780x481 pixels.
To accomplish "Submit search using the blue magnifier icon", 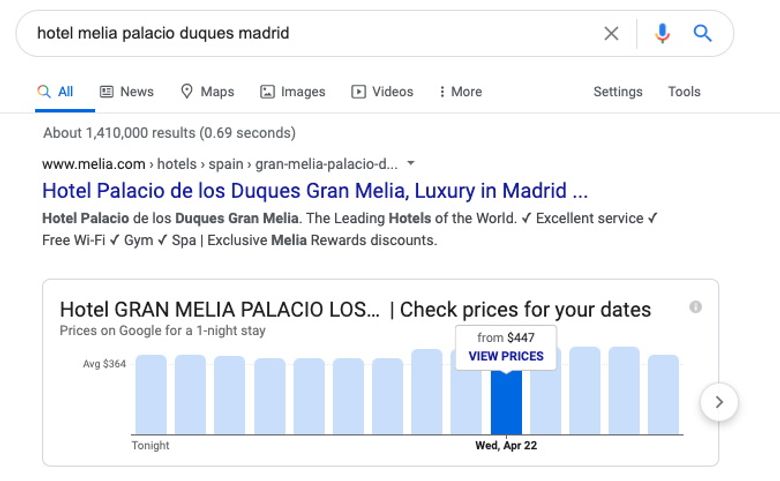I will (702, 33).
